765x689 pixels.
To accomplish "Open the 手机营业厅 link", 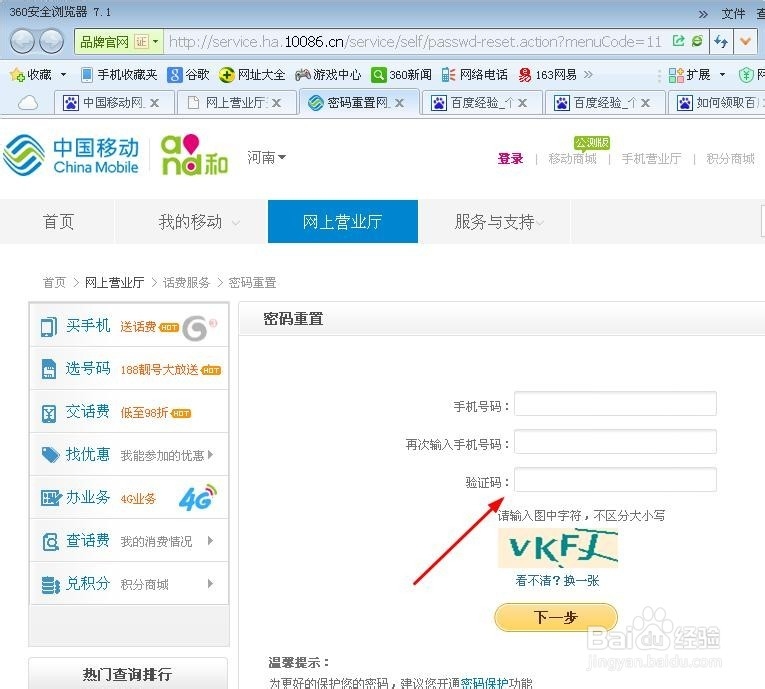I will point(651,159).
